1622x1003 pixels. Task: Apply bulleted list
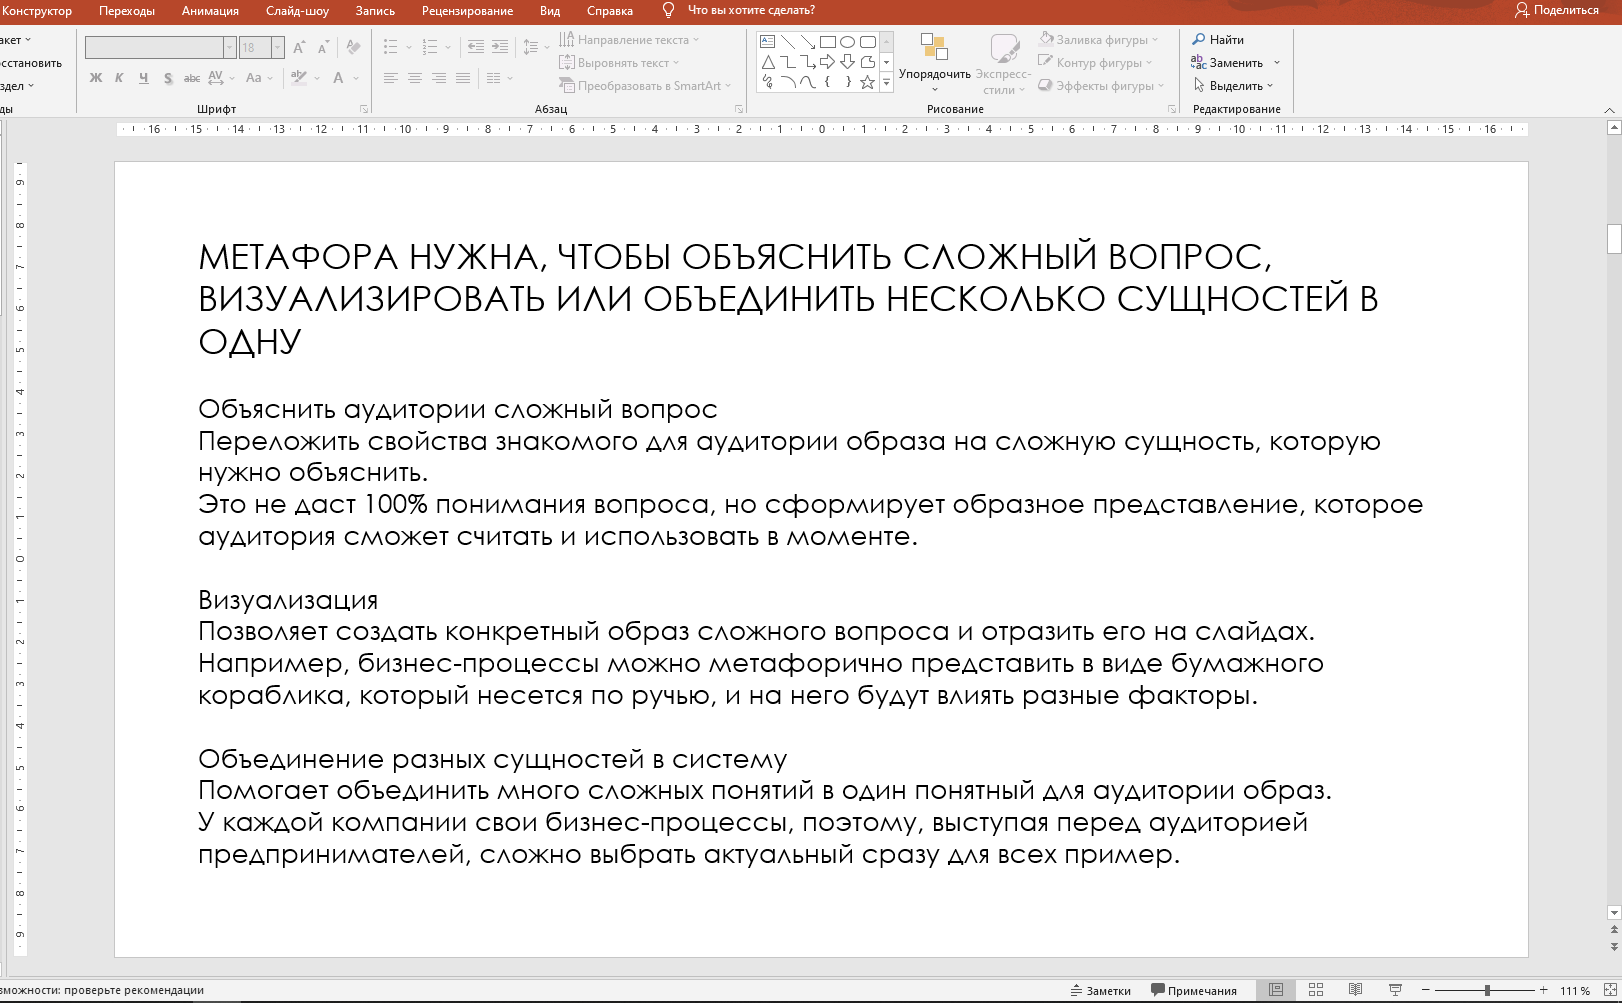click(x=390, y=47)
